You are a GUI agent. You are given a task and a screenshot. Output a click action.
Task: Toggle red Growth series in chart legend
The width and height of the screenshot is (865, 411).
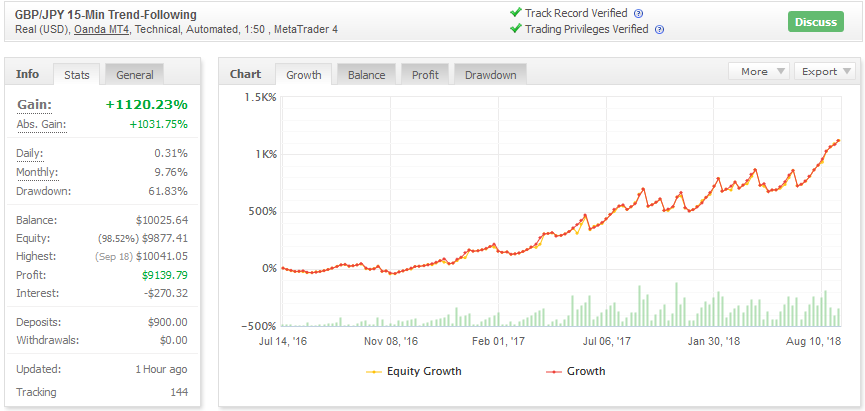[x=575, y=371]
